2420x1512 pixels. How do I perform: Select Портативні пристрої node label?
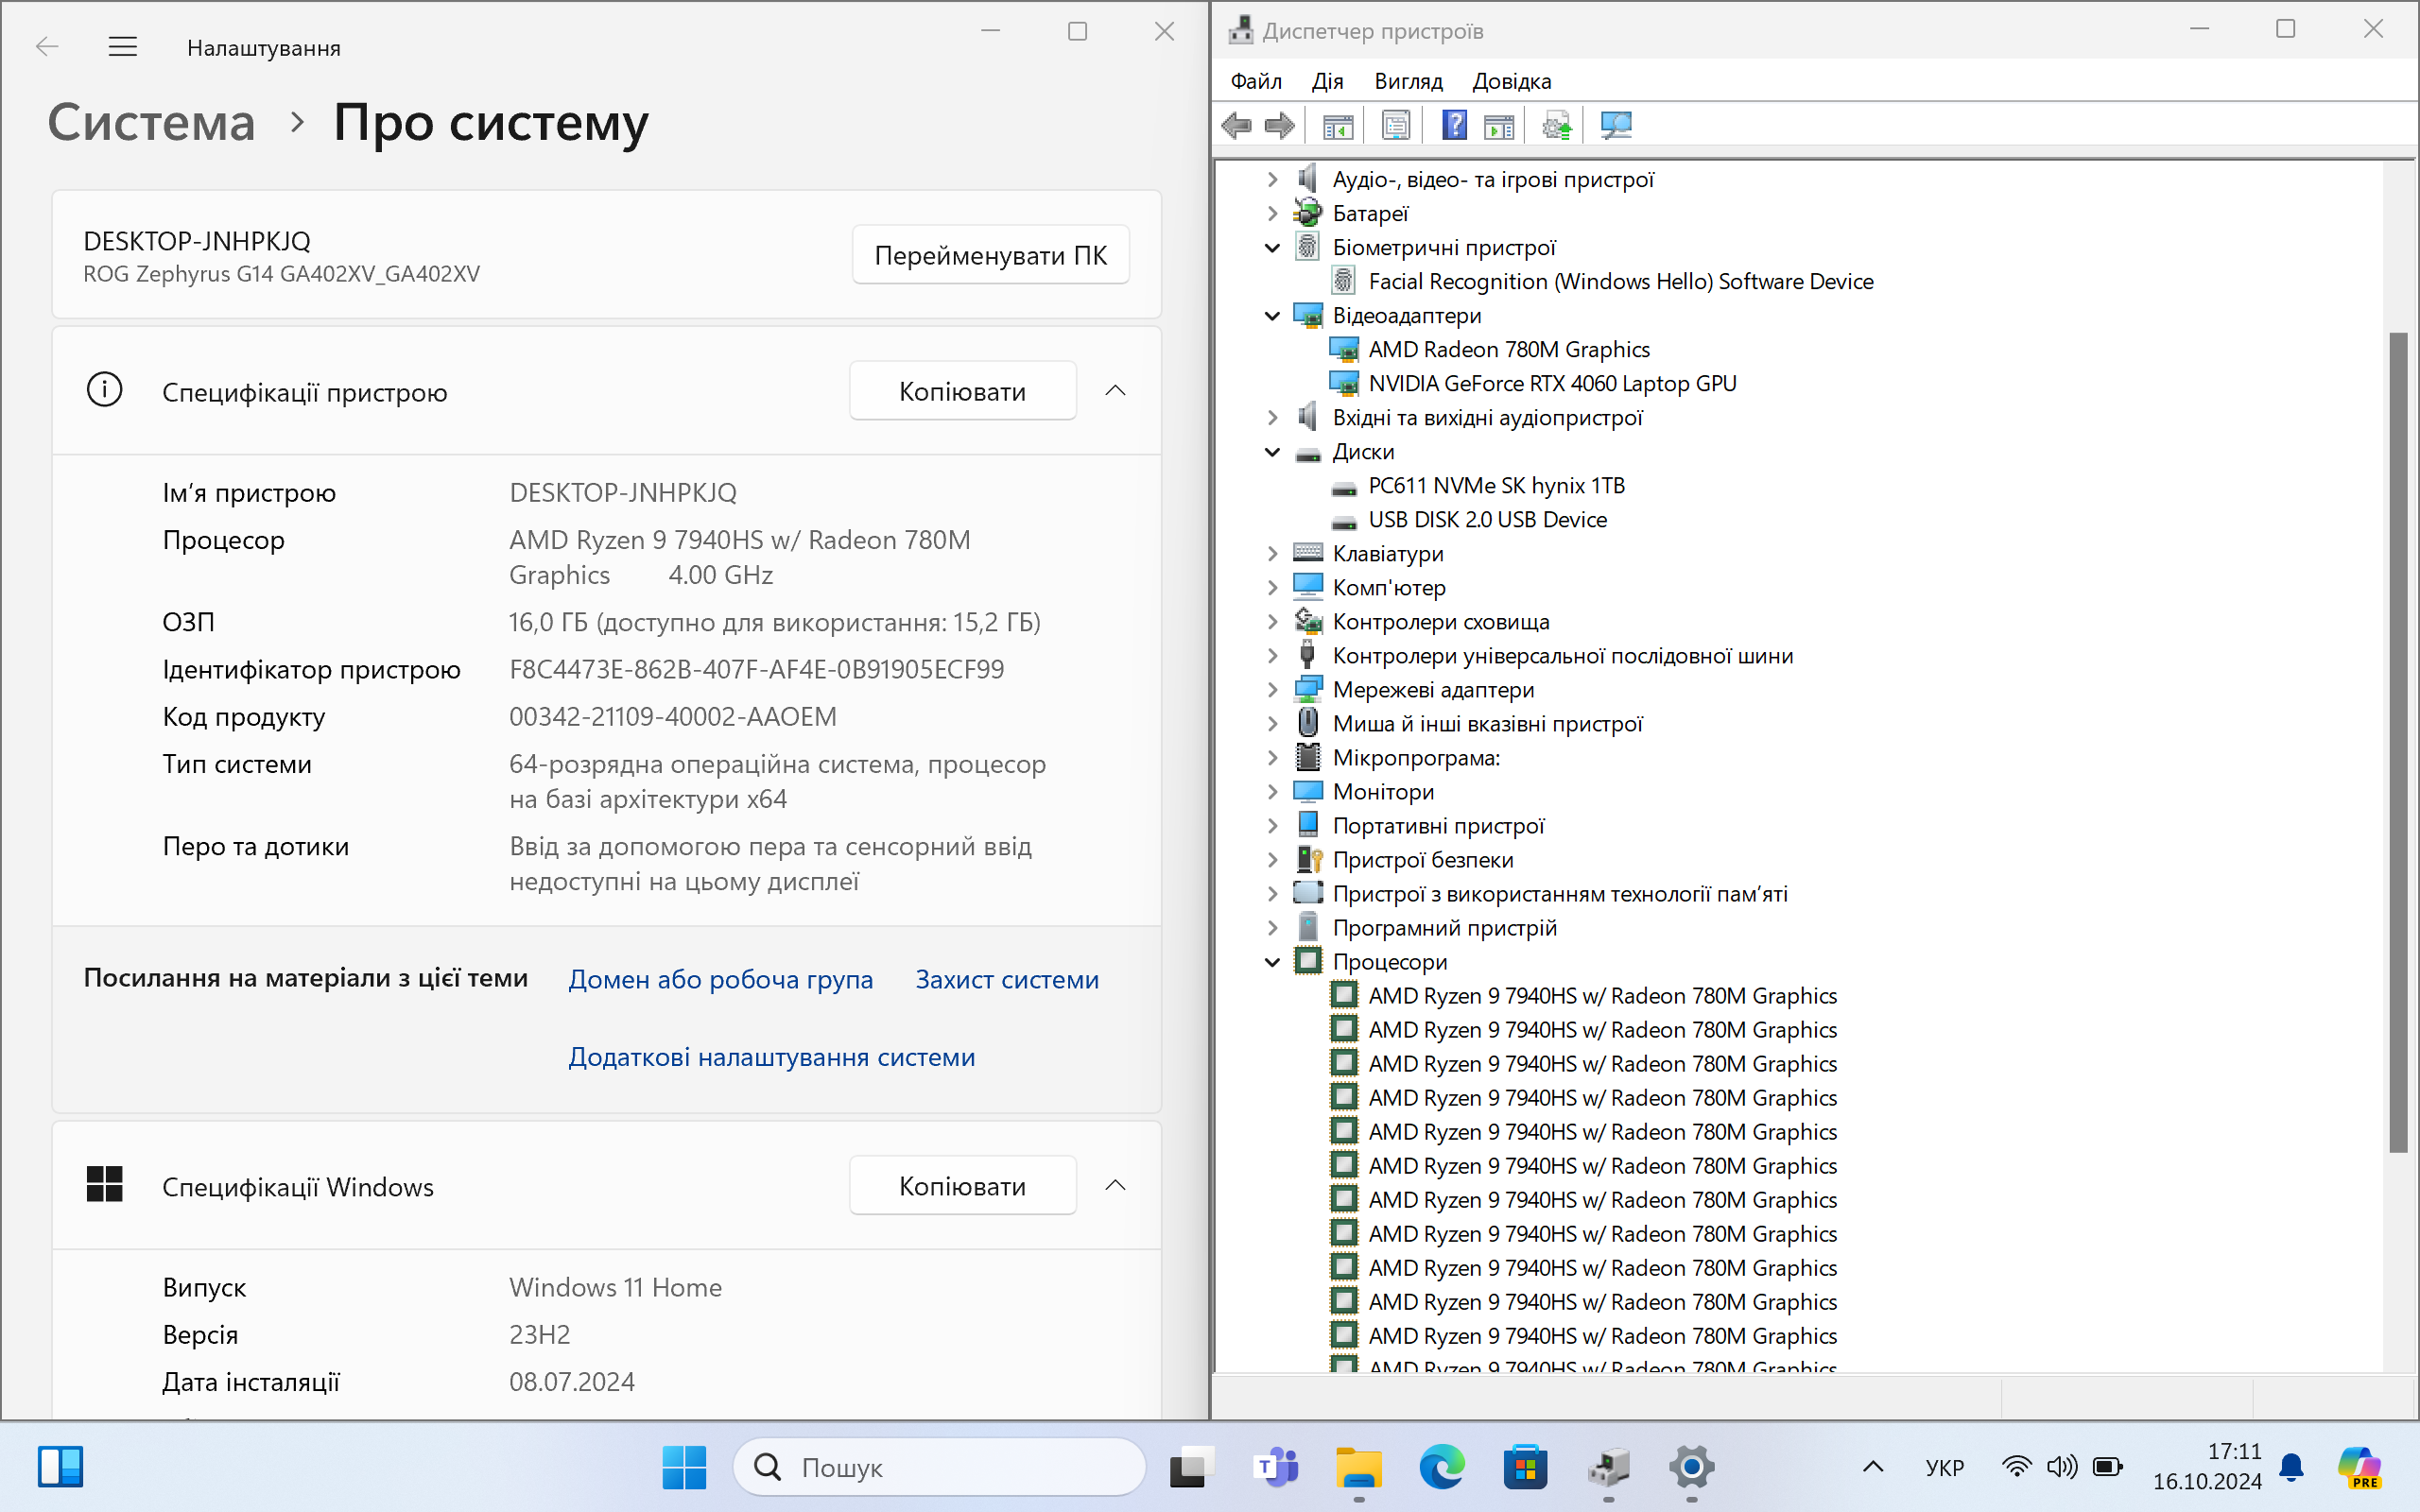pyautogui.click(x=1438, y=825)
